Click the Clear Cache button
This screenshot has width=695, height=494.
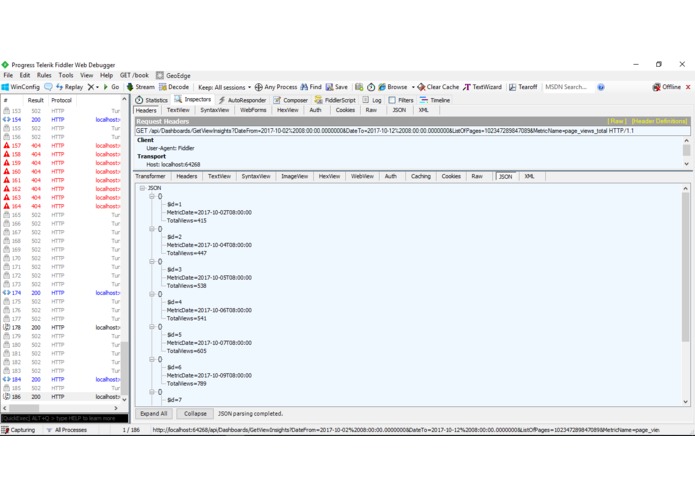point(438,87)
